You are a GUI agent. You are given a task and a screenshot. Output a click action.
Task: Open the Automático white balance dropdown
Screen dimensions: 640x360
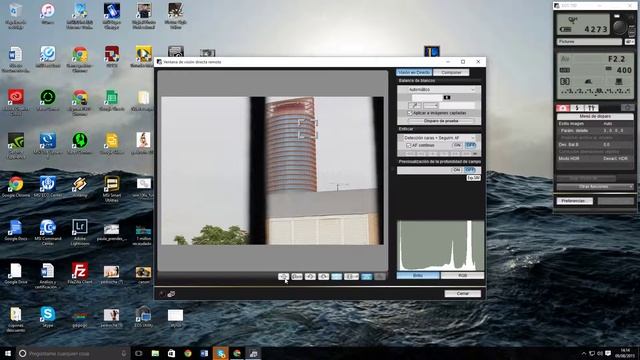(x=442, y=89)
